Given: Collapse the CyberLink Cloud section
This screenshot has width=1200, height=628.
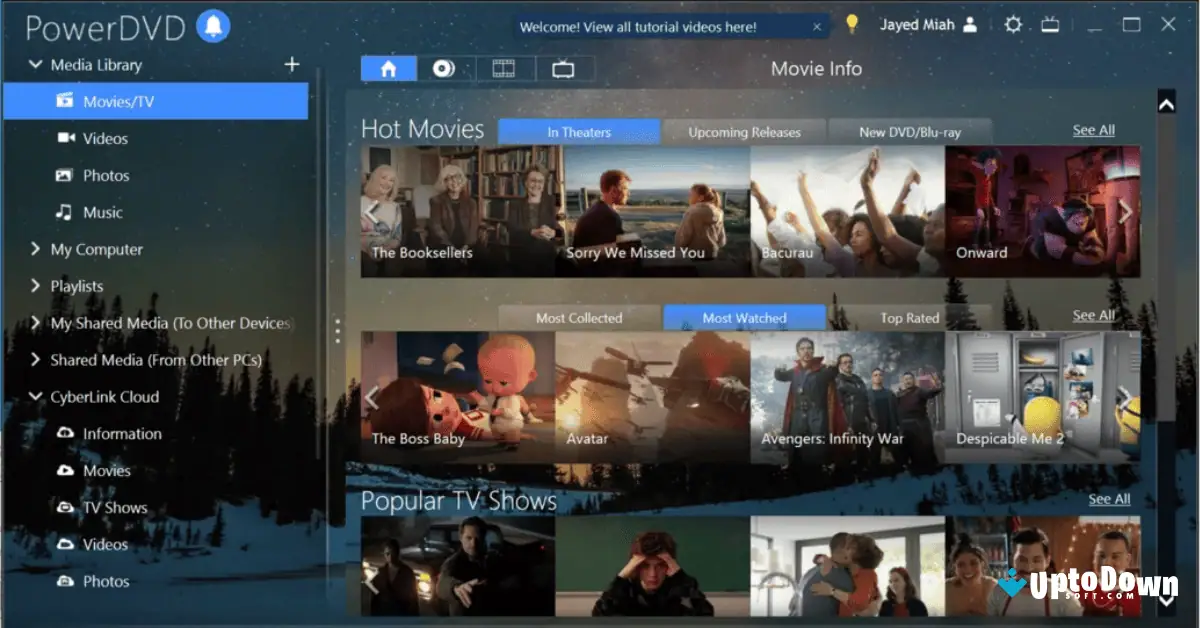Looking at the screenshot, I should (x=35, y=397).
